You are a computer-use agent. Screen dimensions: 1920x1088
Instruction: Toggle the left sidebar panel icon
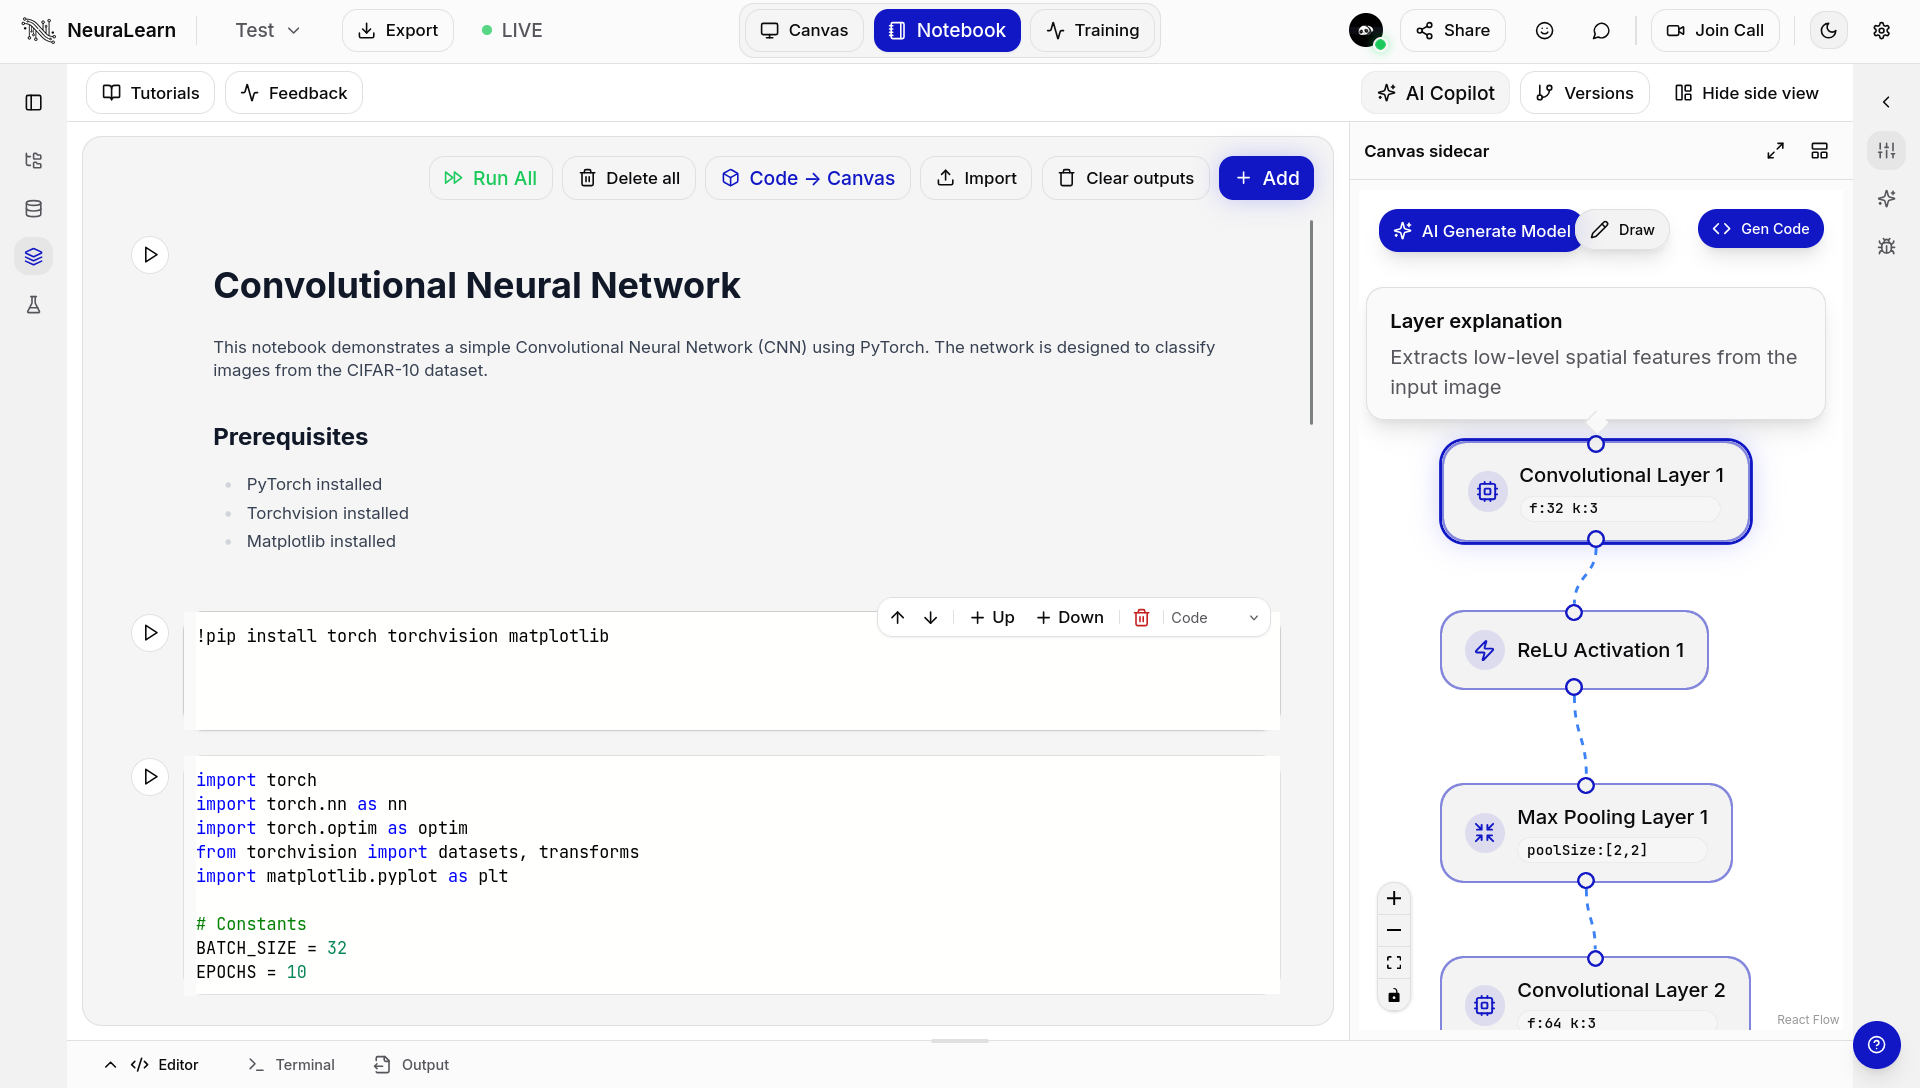coord(34,102)
